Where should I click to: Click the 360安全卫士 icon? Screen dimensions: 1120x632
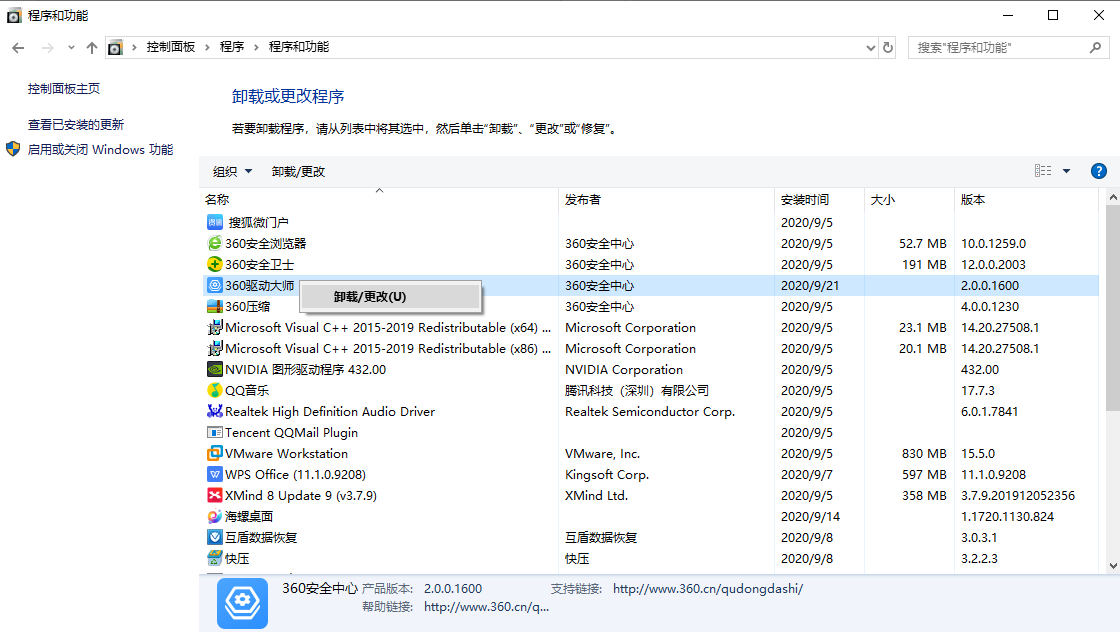[x=214, y=264]
